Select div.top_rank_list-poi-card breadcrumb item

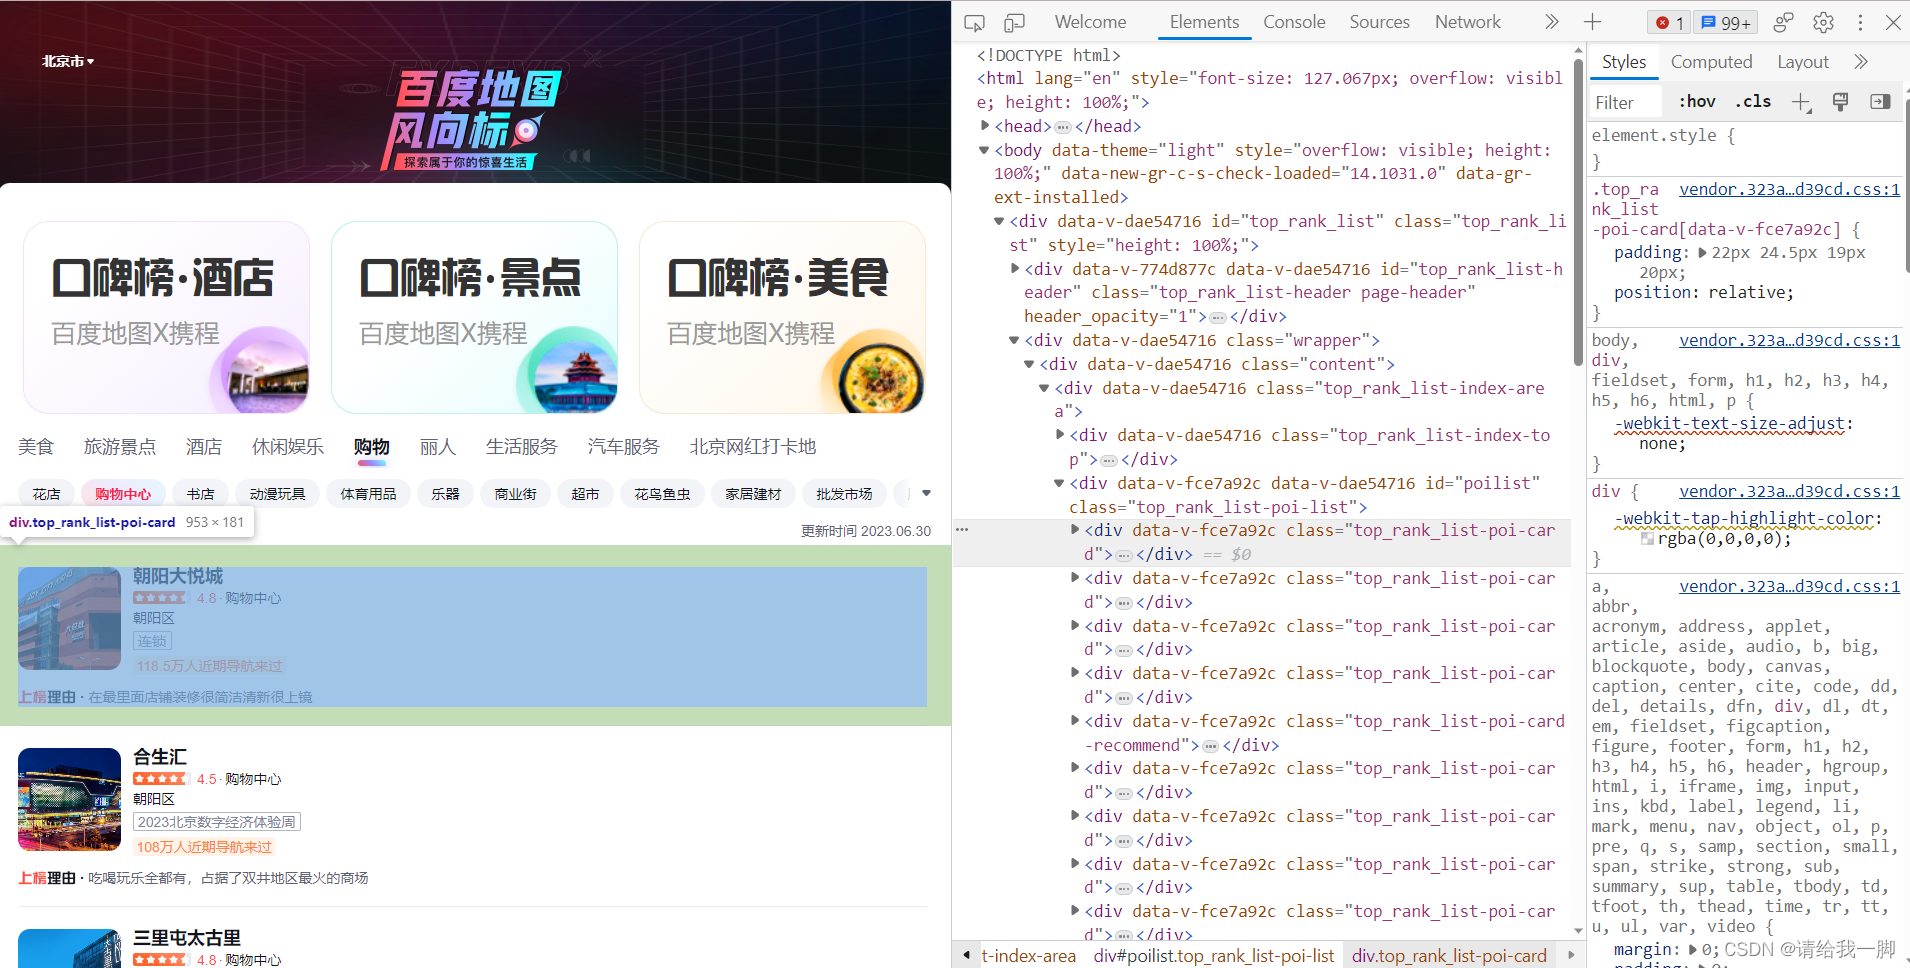pos(1449,956)
